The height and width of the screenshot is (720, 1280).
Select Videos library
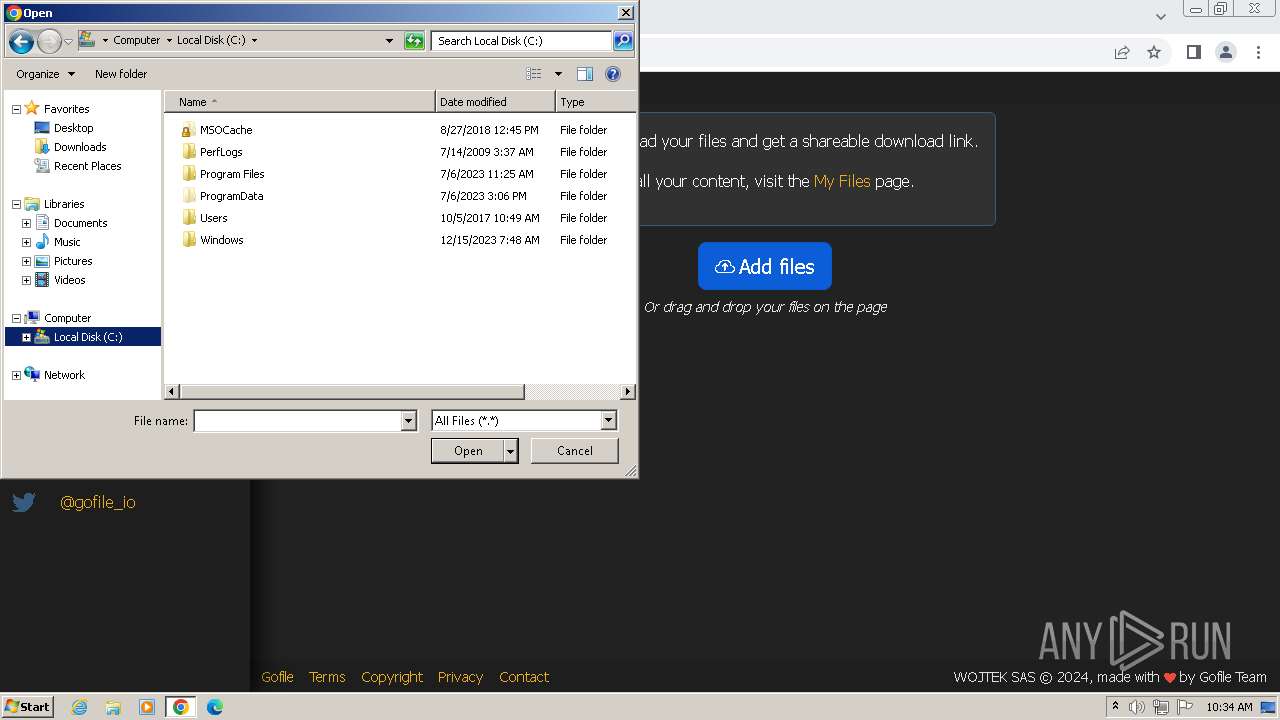[69, 280]
